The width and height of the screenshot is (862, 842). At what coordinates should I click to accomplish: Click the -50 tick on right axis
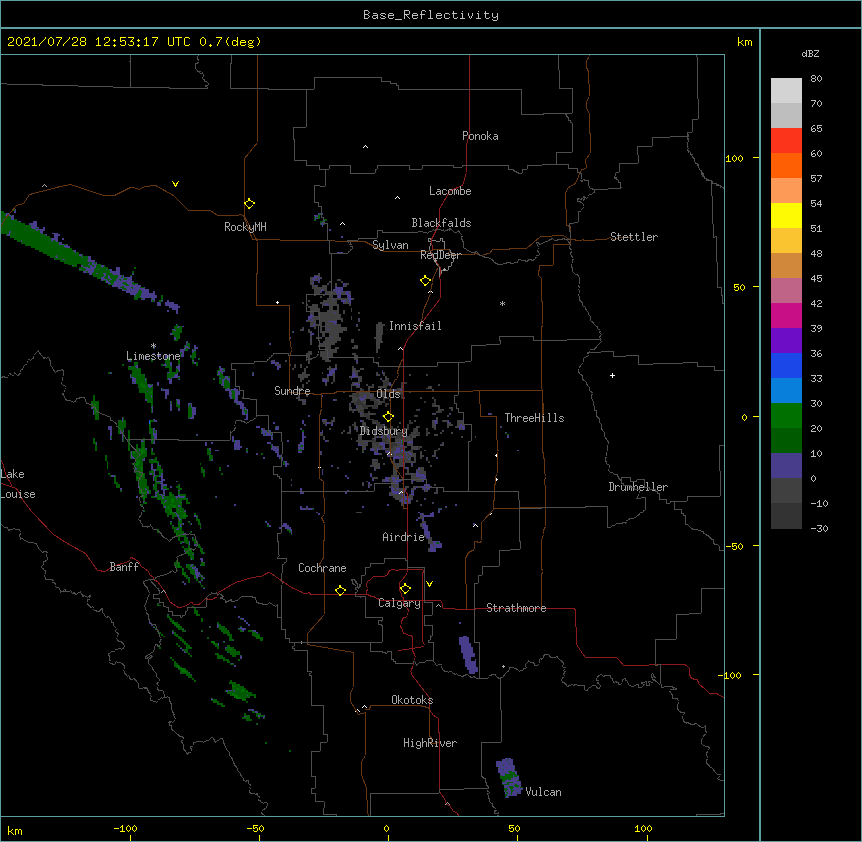pos(733,546)
